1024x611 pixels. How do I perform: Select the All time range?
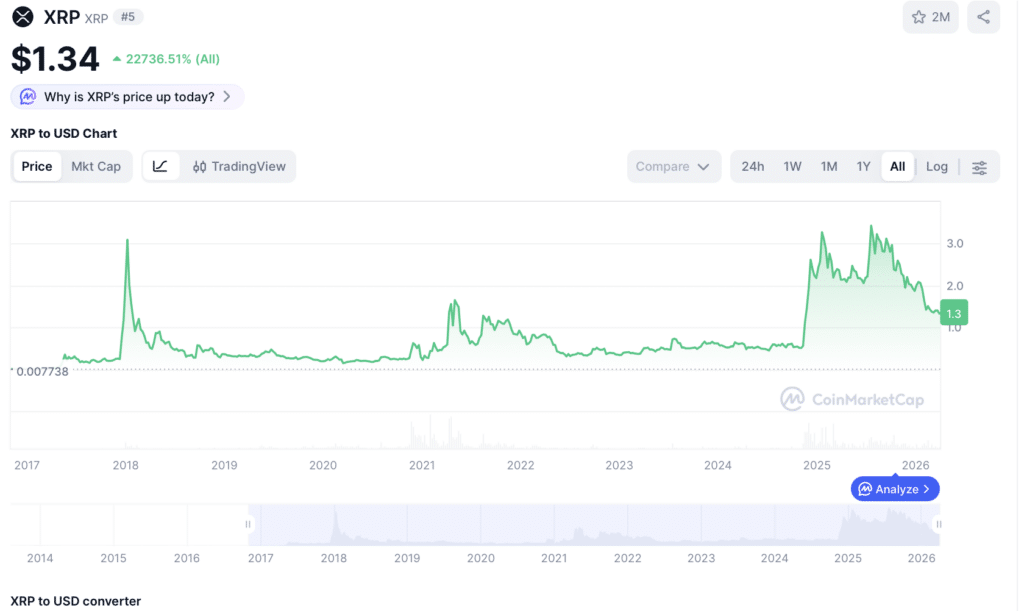coord(897,166)
